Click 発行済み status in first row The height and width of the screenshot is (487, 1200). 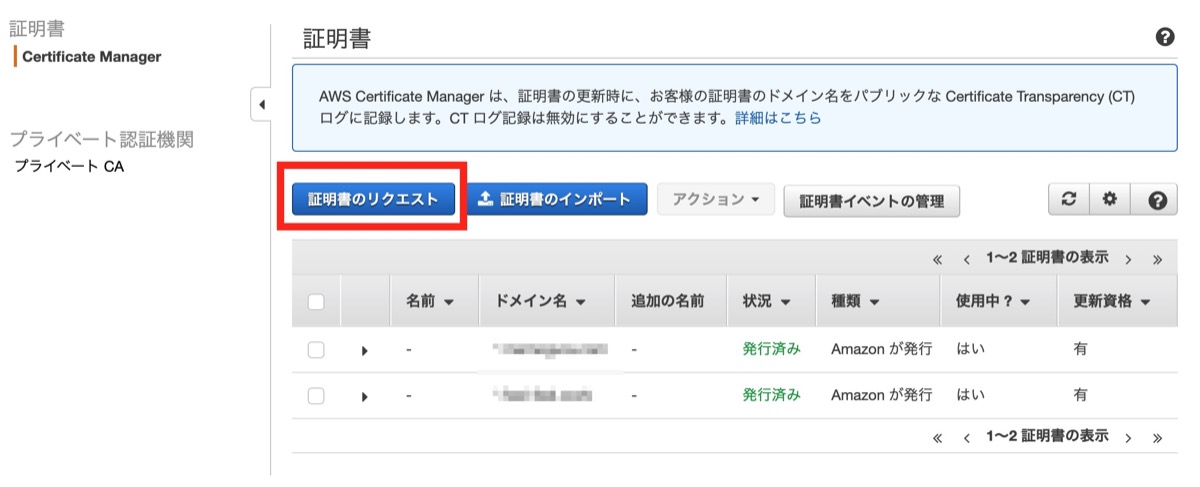click(x=771, y=349)
